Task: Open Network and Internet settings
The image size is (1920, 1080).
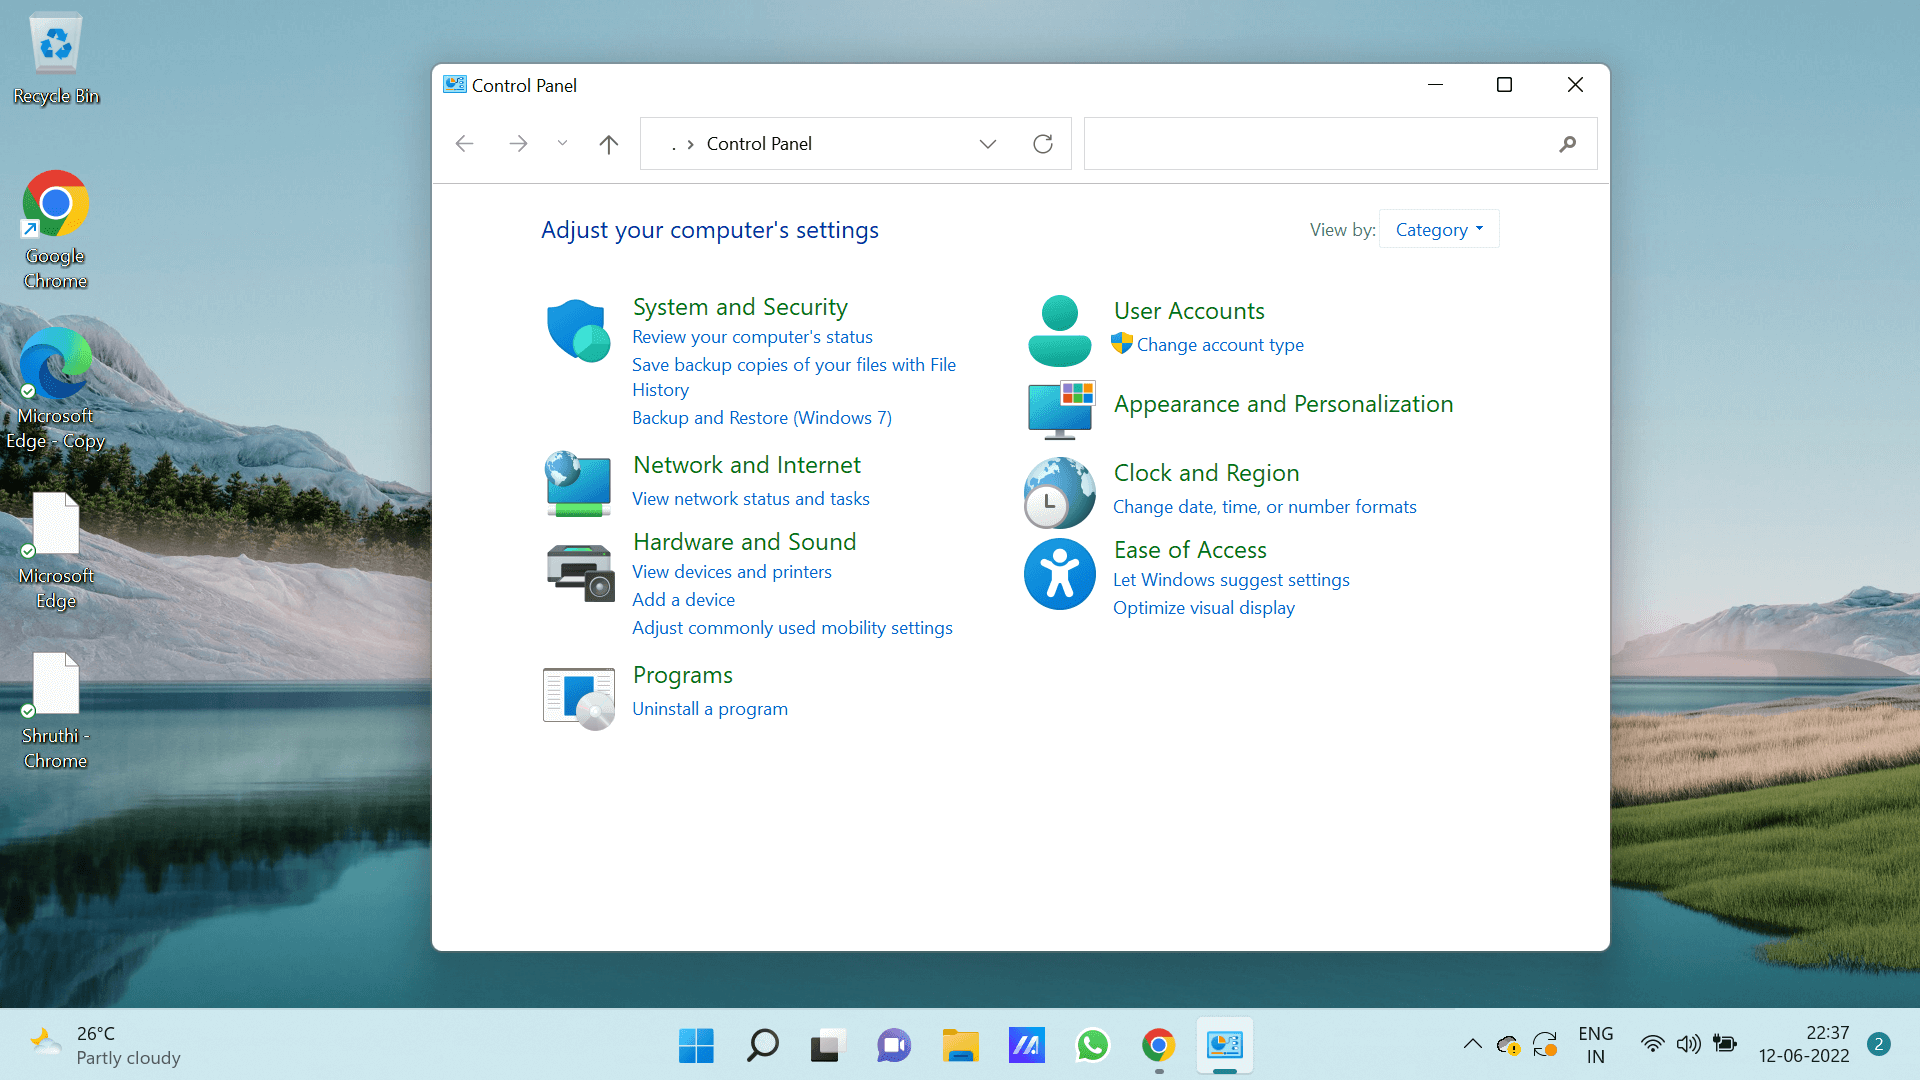Action: tap(746, 464)
